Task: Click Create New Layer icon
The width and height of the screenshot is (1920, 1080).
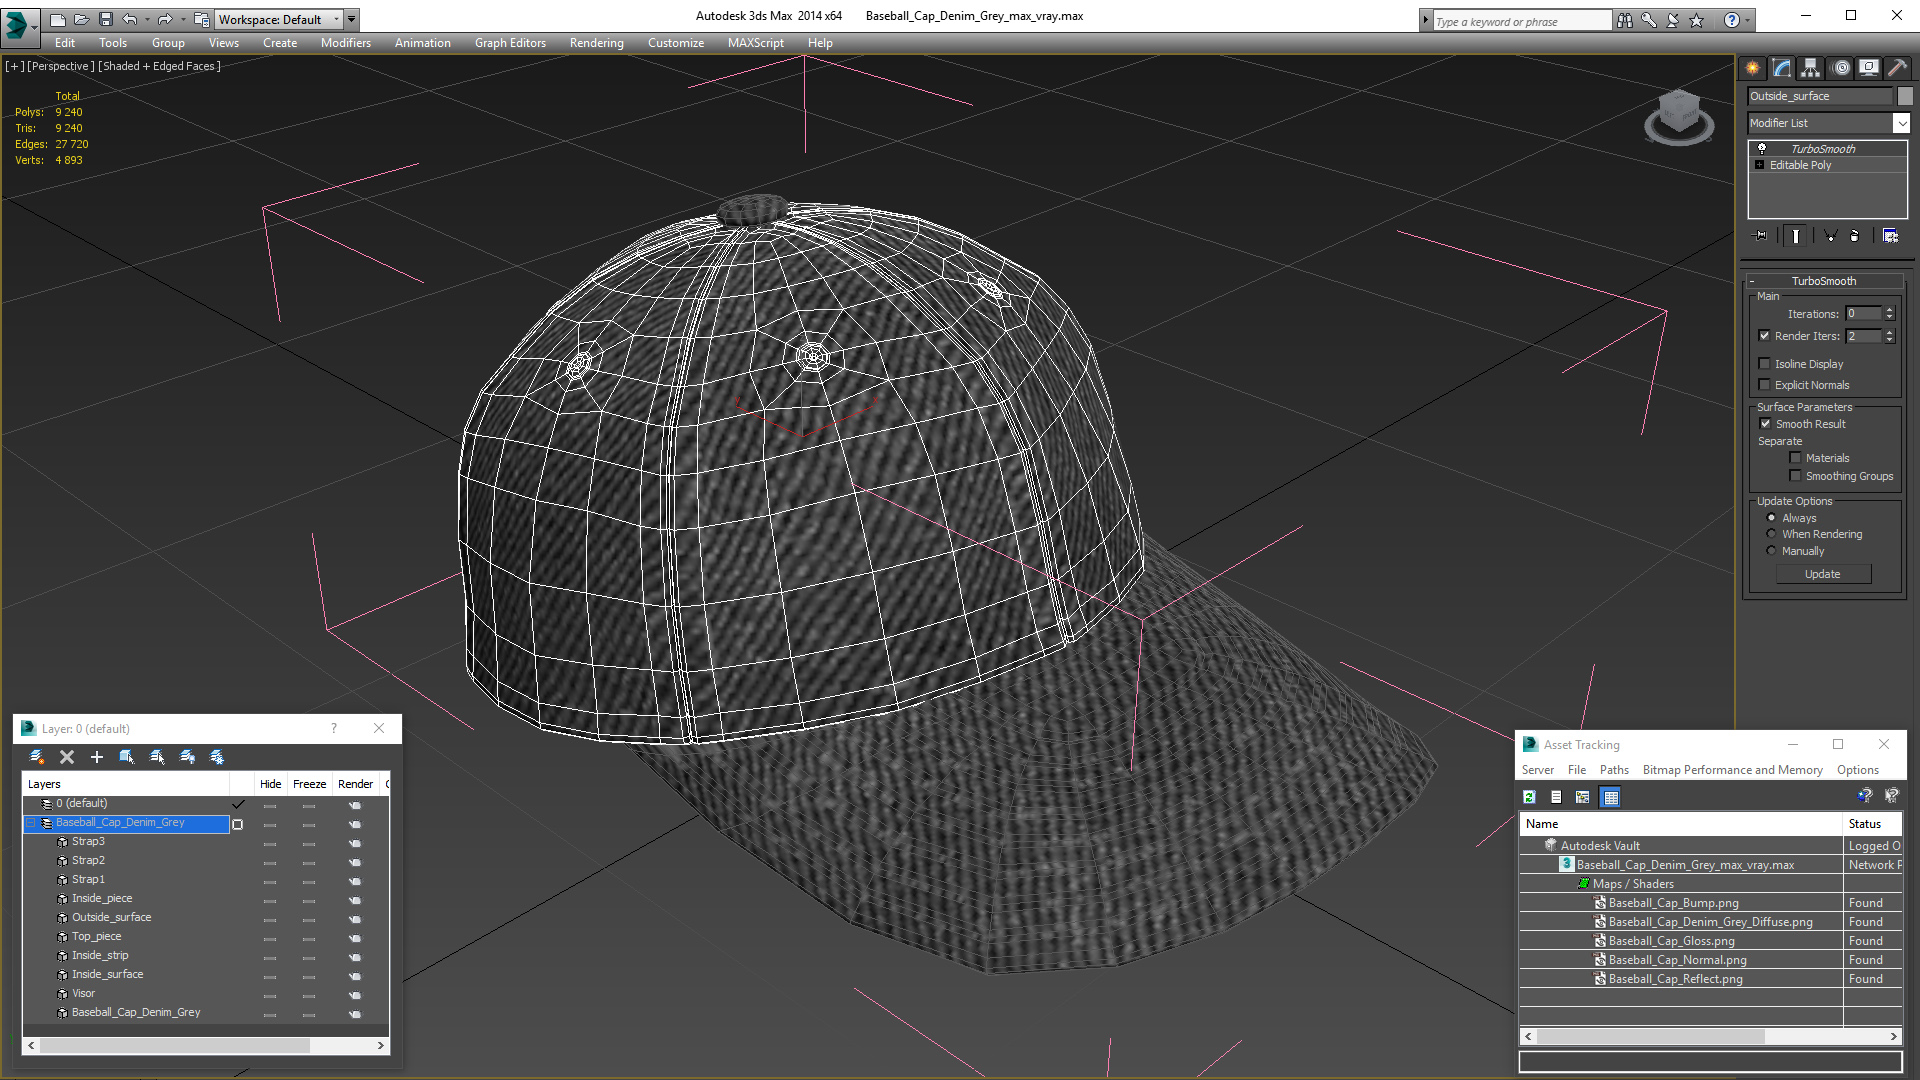Action: pos(37,757)
